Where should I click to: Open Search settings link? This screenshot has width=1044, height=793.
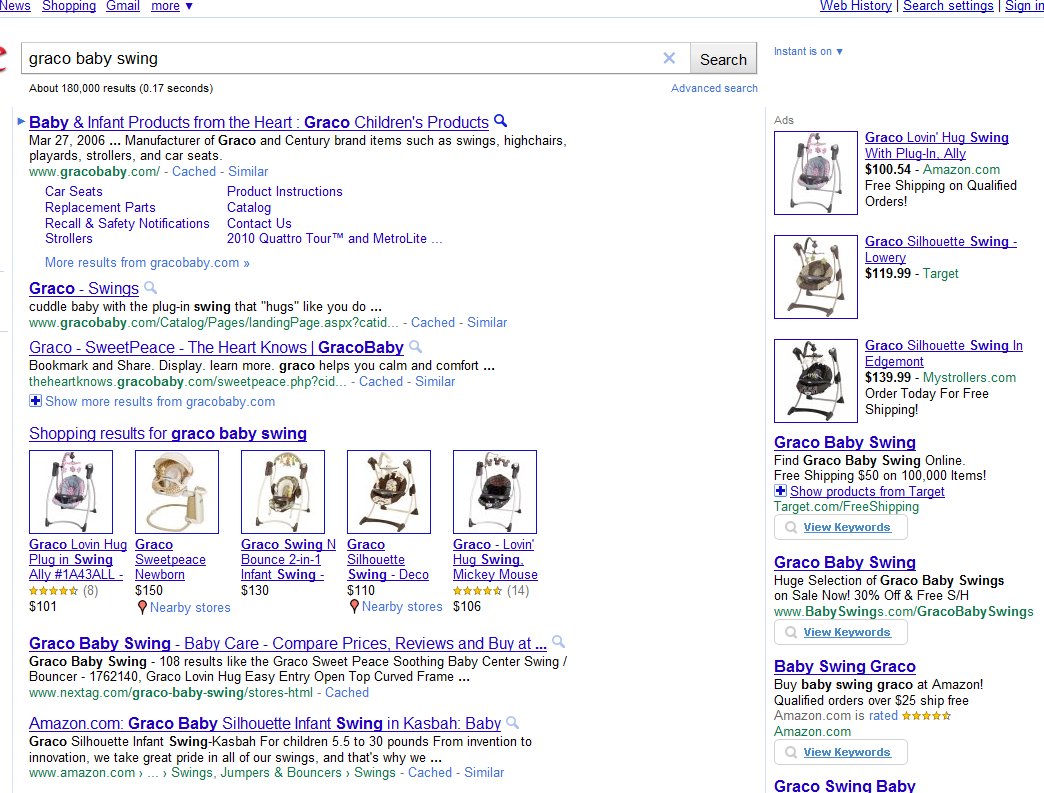coord(948,6)
